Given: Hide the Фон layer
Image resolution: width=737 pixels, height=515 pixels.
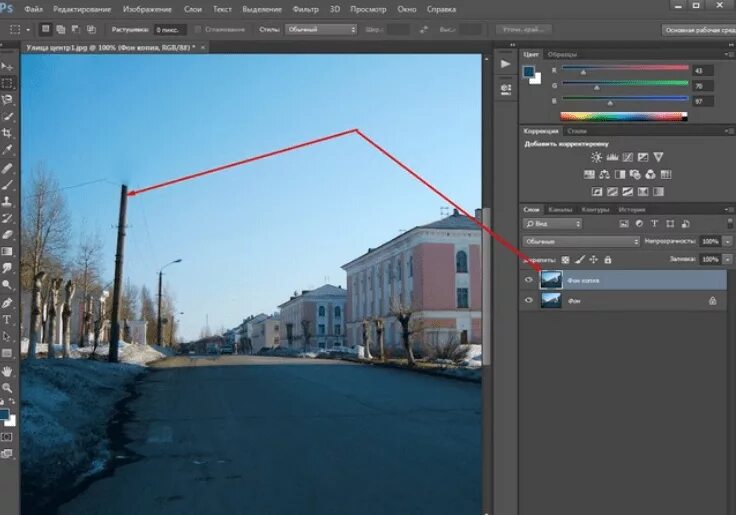Looking at the screenshot, I should [529, 300].
